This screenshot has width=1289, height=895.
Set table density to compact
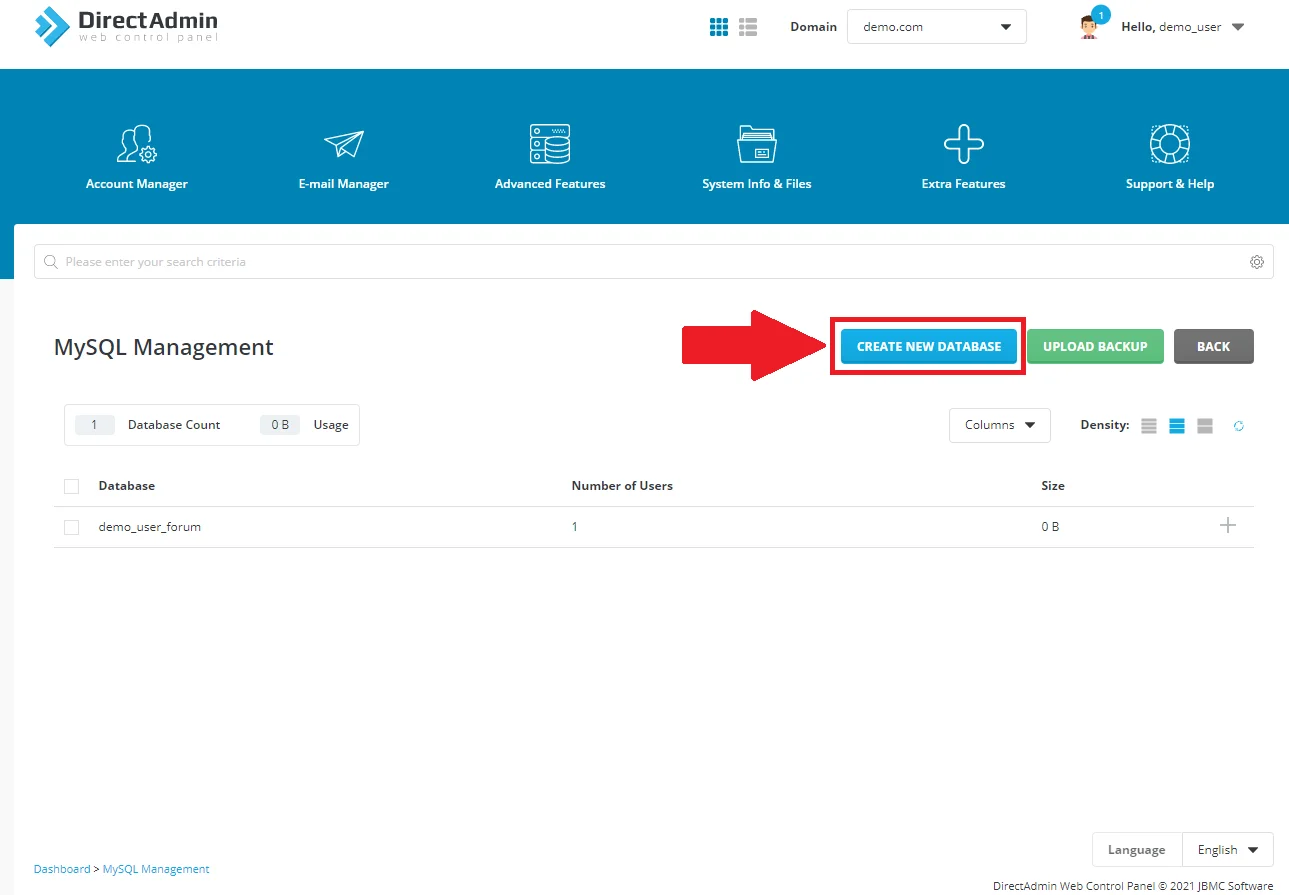point(1149,426)
